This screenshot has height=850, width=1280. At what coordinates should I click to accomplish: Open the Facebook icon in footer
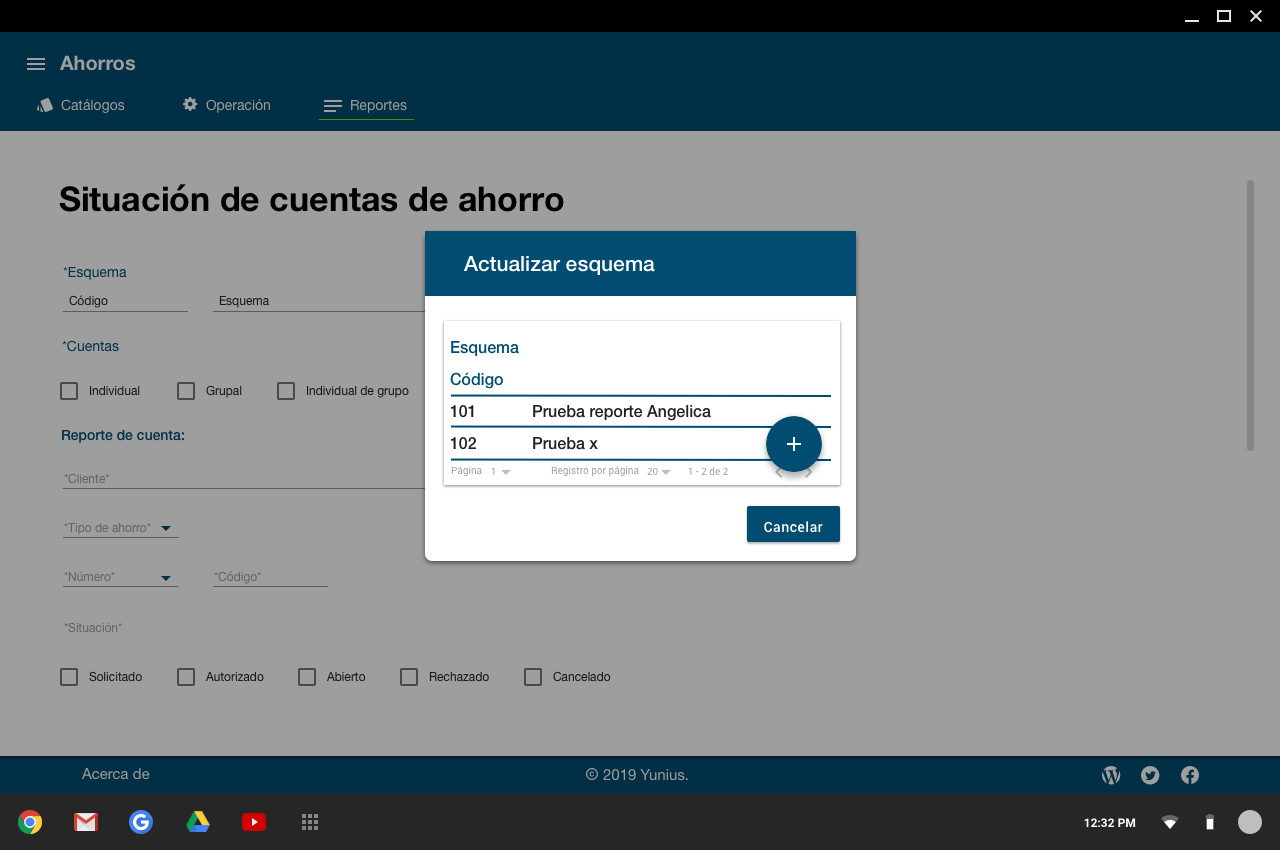pos(1190,775)
